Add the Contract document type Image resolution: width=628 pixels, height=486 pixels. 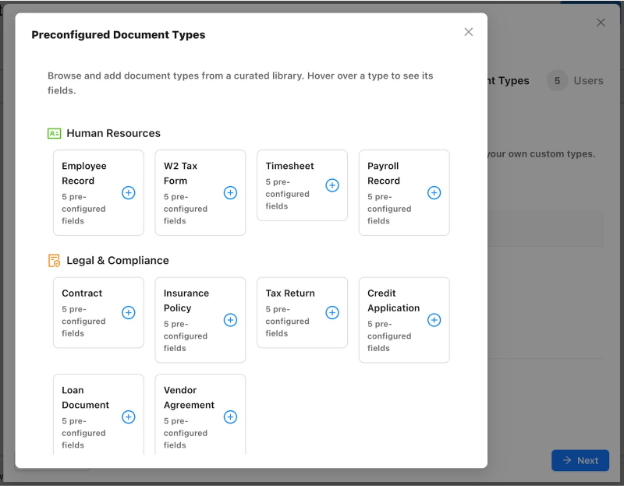[128, 313]
